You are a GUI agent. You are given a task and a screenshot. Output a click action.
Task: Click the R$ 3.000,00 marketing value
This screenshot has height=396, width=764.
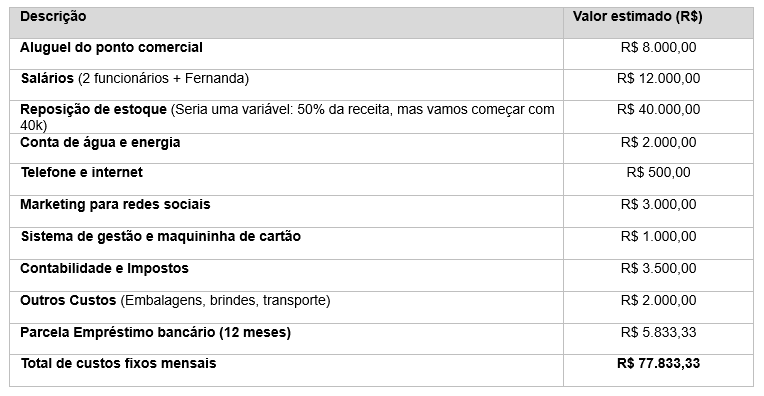click(x=658, y=205)
